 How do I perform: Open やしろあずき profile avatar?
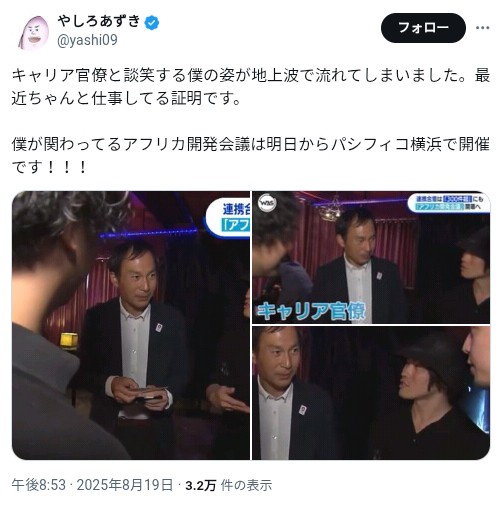pos(34,32)
